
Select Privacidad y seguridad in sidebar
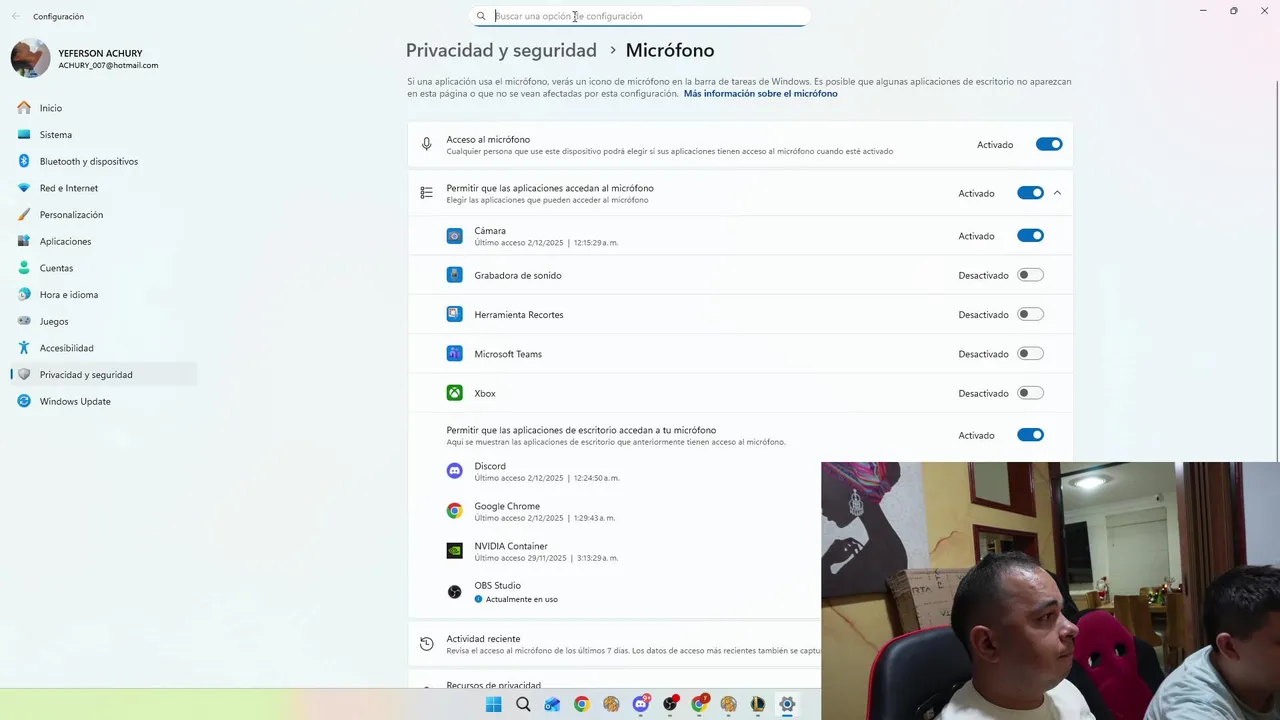[104, 375]
